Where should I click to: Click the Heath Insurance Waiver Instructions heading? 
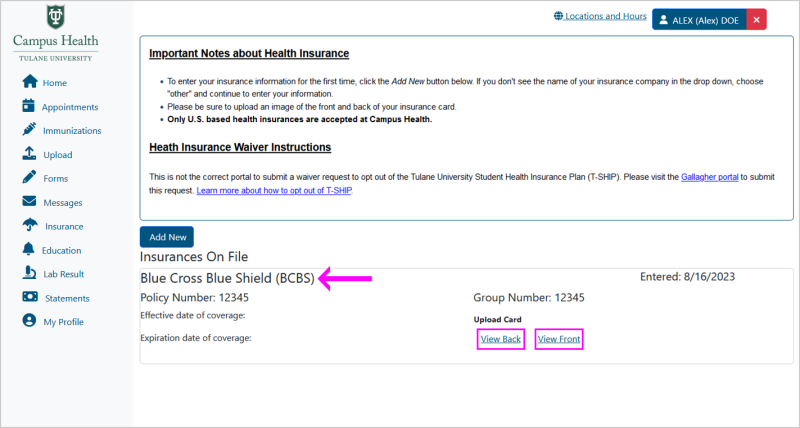pyautogui.click(x=240, y=147)
